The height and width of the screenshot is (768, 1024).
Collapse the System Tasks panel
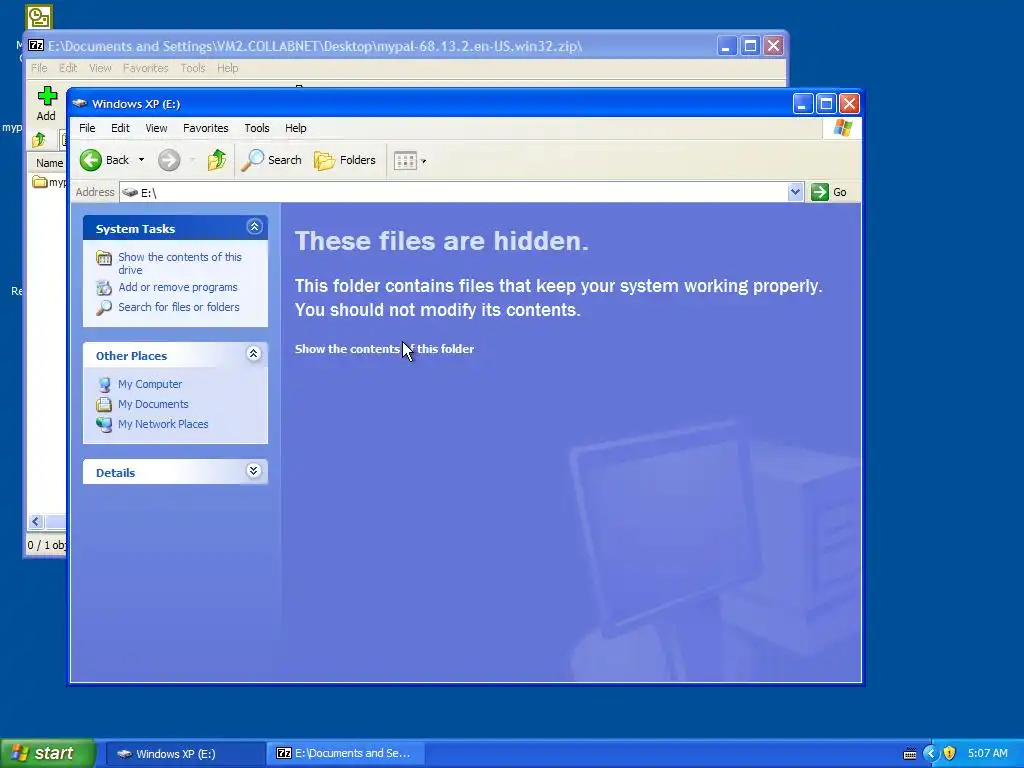pos(255,227)
